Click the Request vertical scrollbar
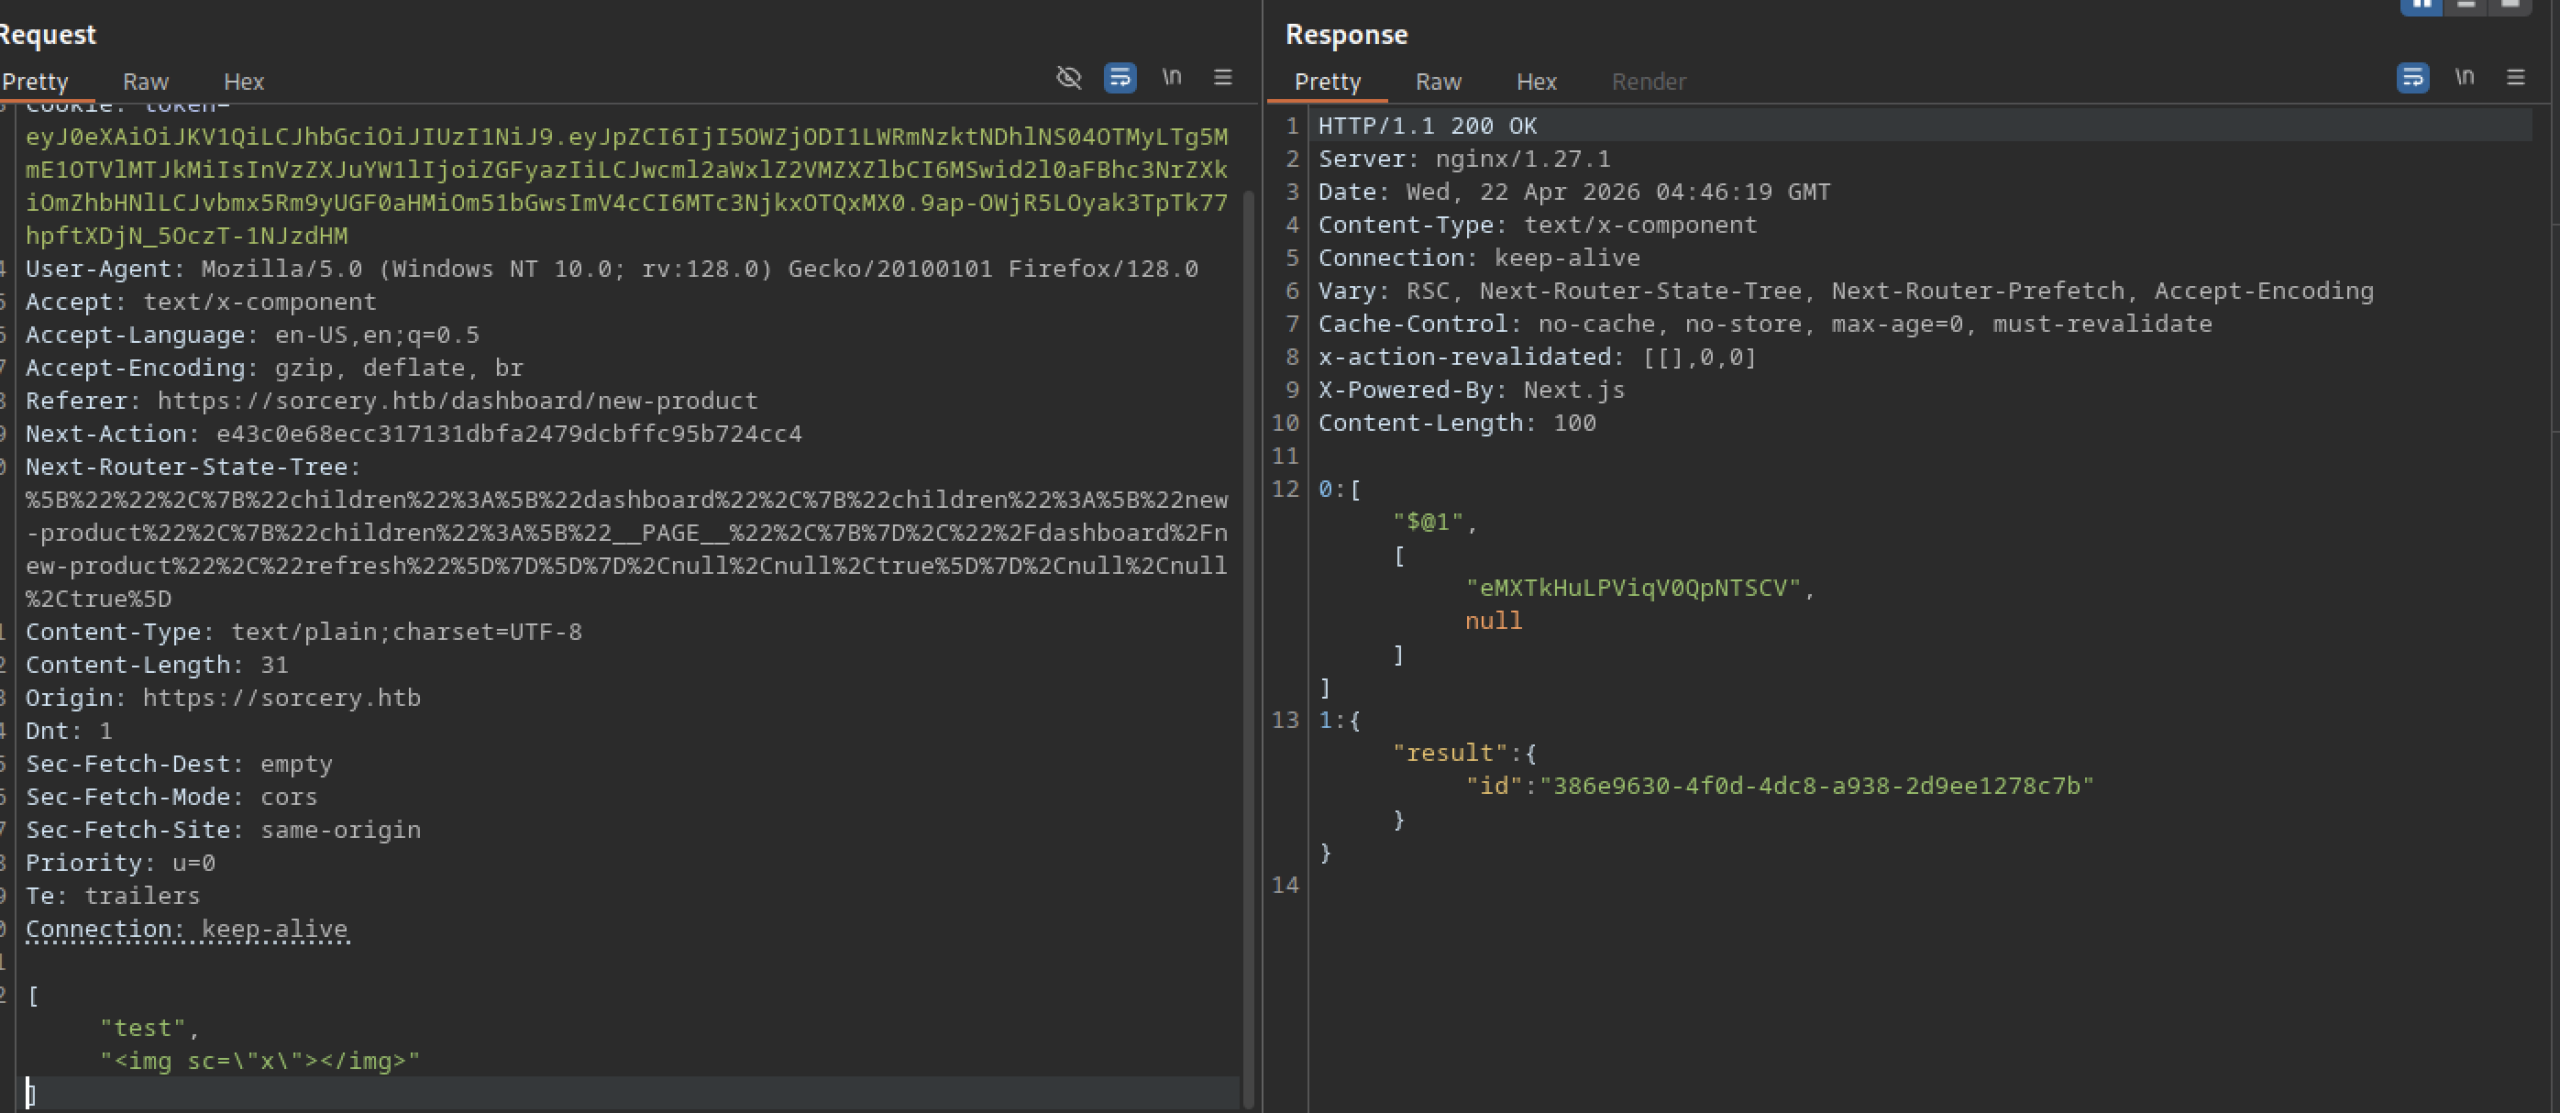This screenshot has height=1113, width=2560. [x=1248, y=600]
